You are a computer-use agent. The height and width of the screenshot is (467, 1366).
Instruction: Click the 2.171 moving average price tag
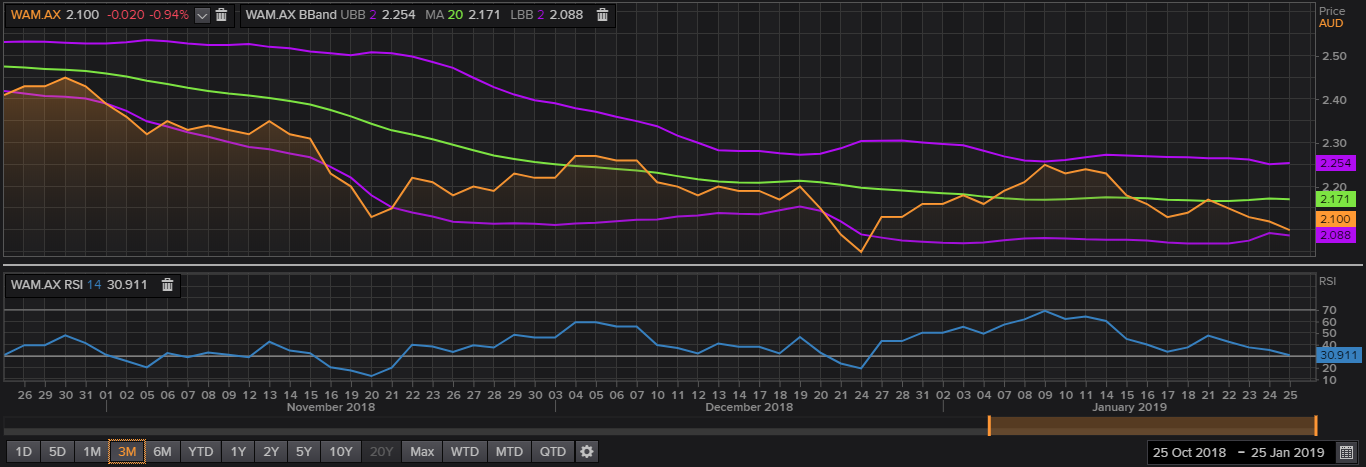(x=1336, y=200)
